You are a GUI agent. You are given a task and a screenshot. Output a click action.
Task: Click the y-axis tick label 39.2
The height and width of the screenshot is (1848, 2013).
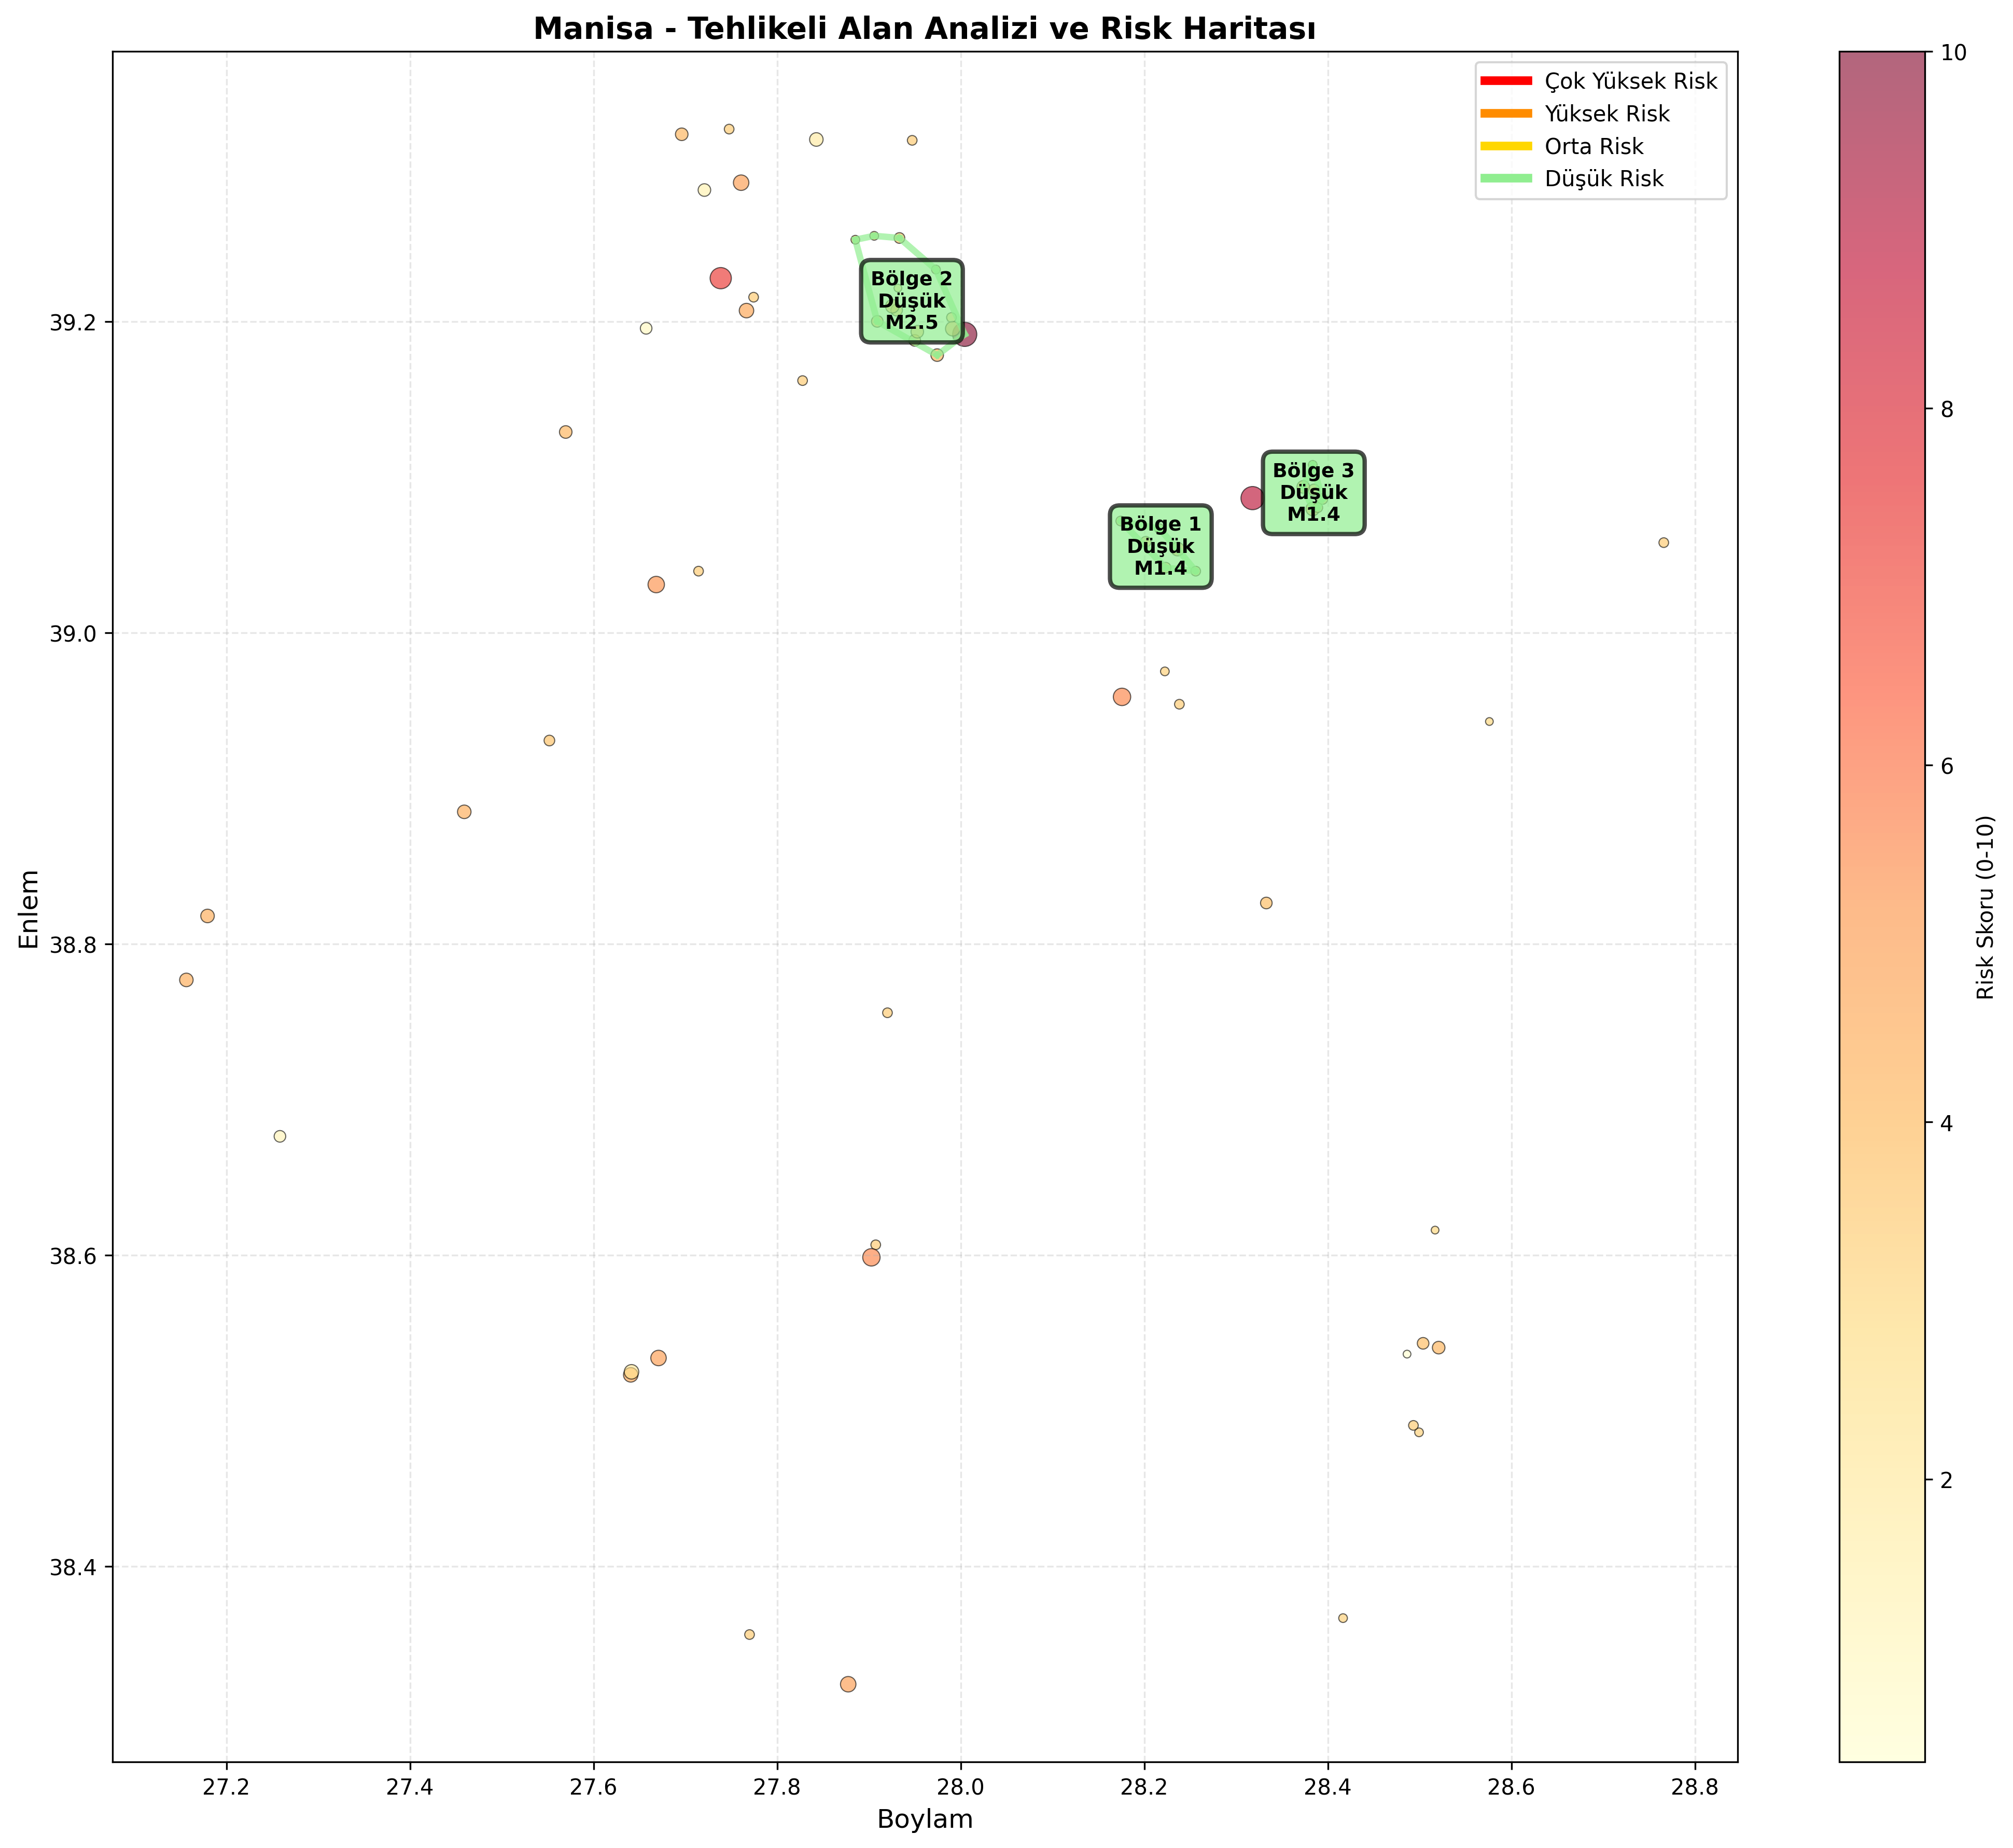click(74, 323)
